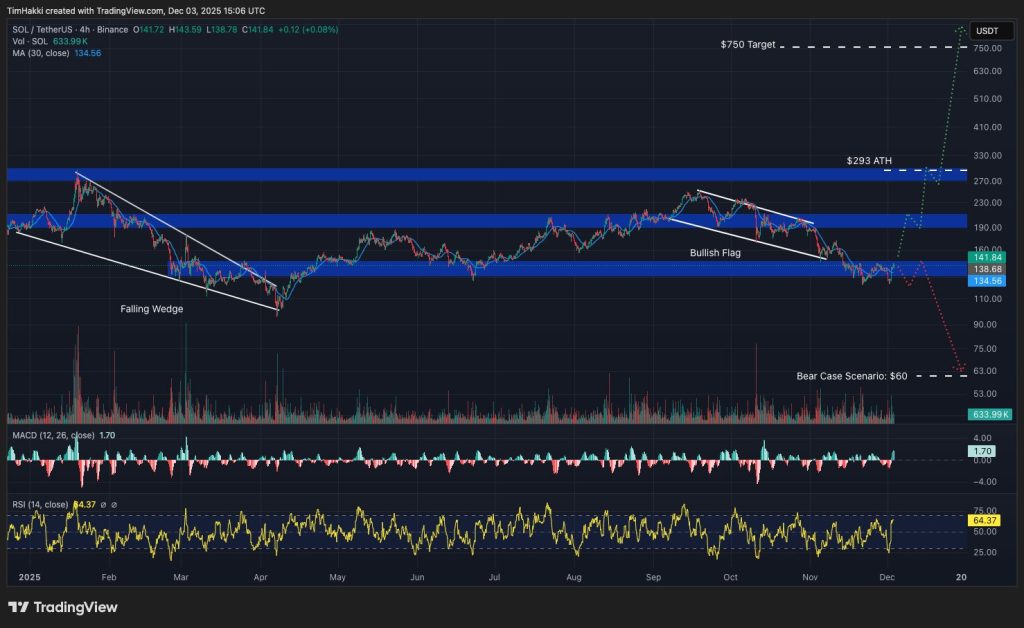Click the May marker on the time axis
This screenshot has width=1024, height=628.
tap(338, 577)
